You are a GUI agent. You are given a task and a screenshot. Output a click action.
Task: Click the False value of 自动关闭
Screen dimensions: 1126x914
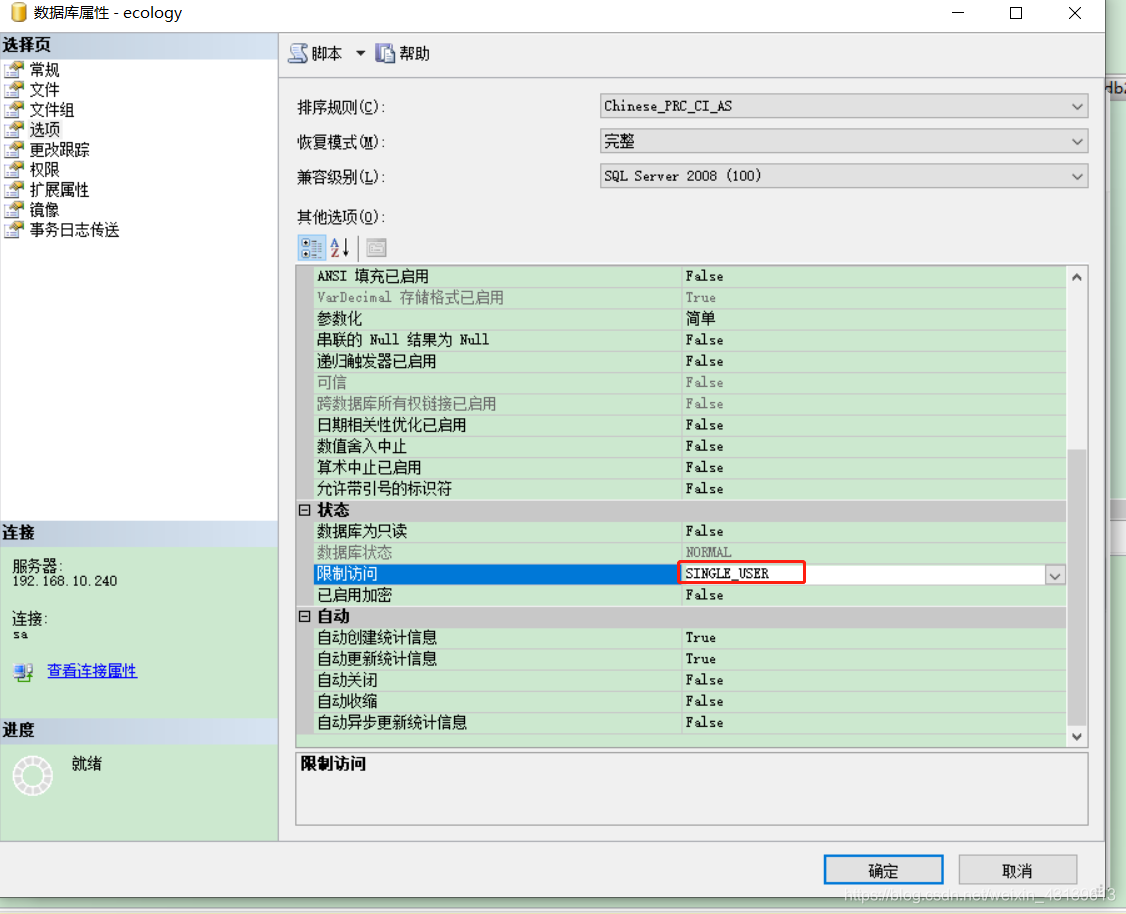coord(704,680)
